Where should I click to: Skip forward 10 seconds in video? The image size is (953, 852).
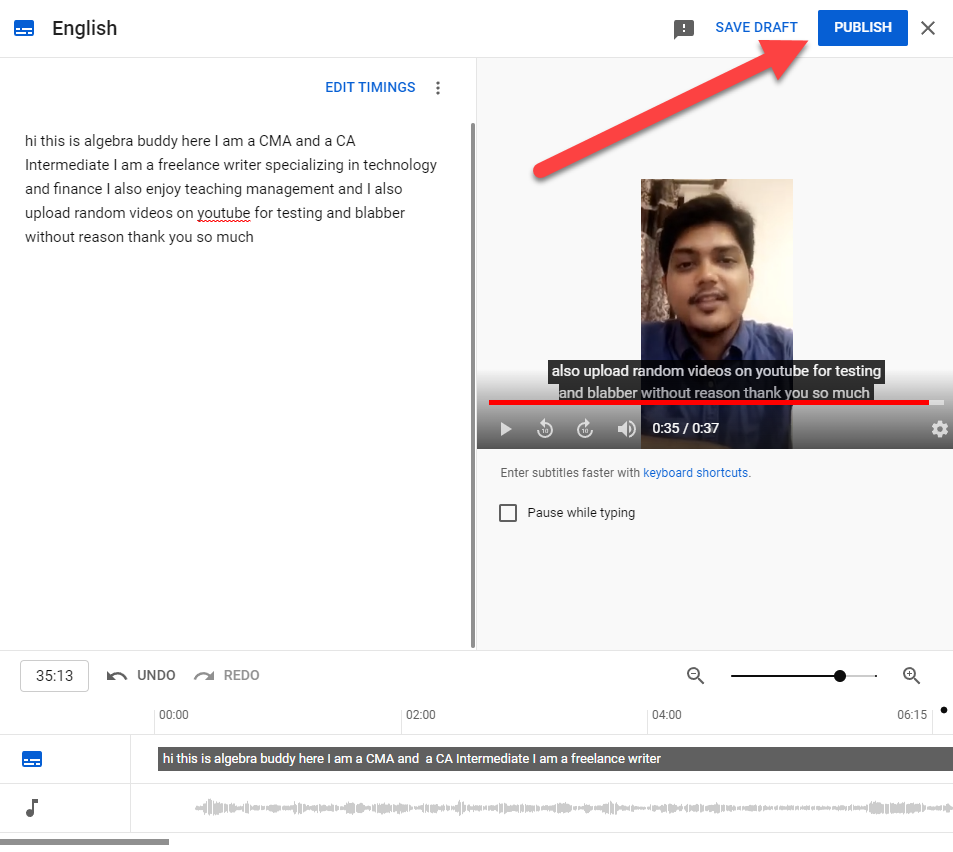click(x=585, y=429)
